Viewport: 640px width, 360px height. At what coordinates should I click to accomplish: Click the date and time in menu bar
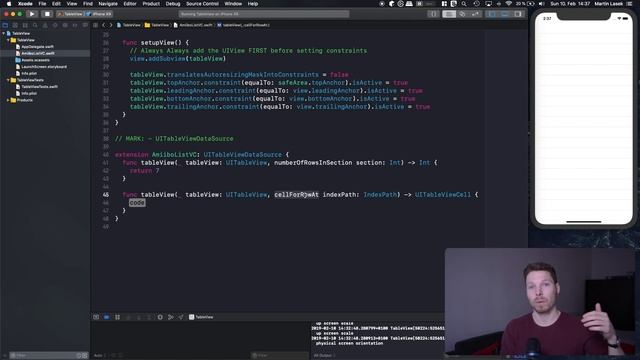[x=570, y=4]
